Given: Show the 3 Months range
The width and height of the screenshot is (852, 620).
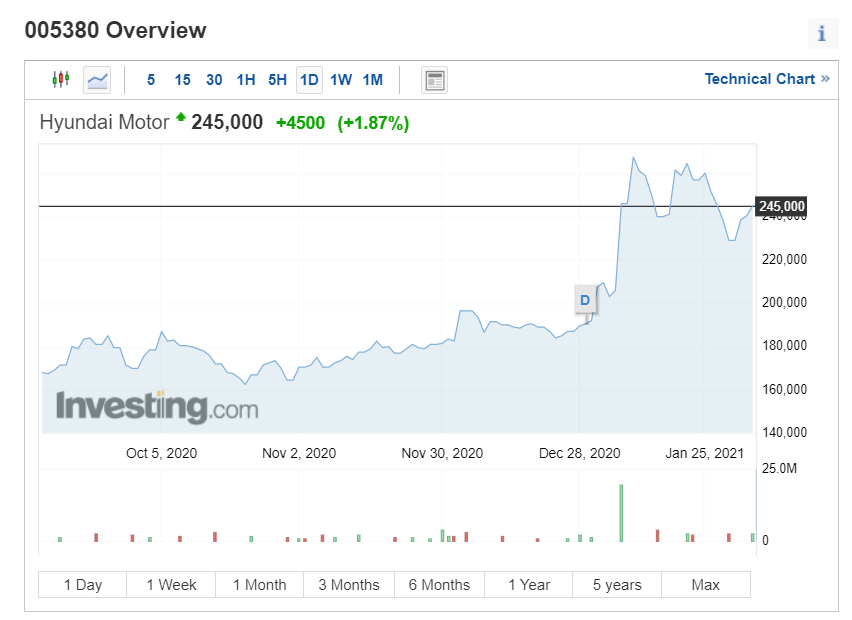Looking at the screenshot, I should point(349,585).
